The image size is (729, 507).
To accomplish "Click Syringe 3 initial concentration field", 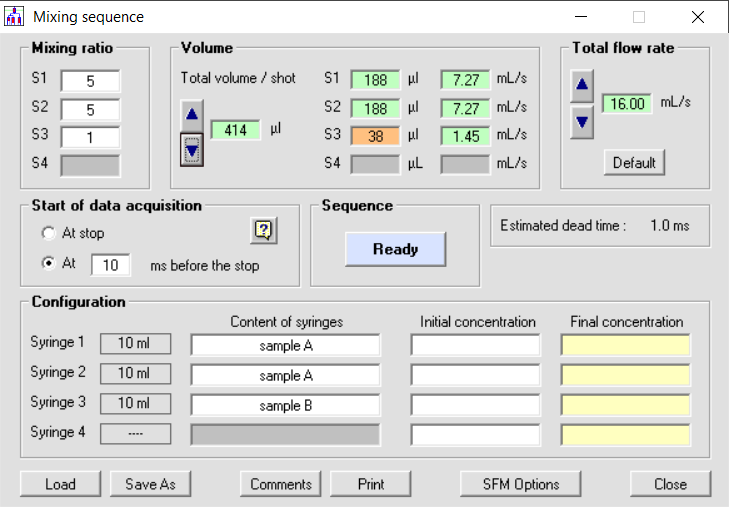I will (x=476, y=405).
